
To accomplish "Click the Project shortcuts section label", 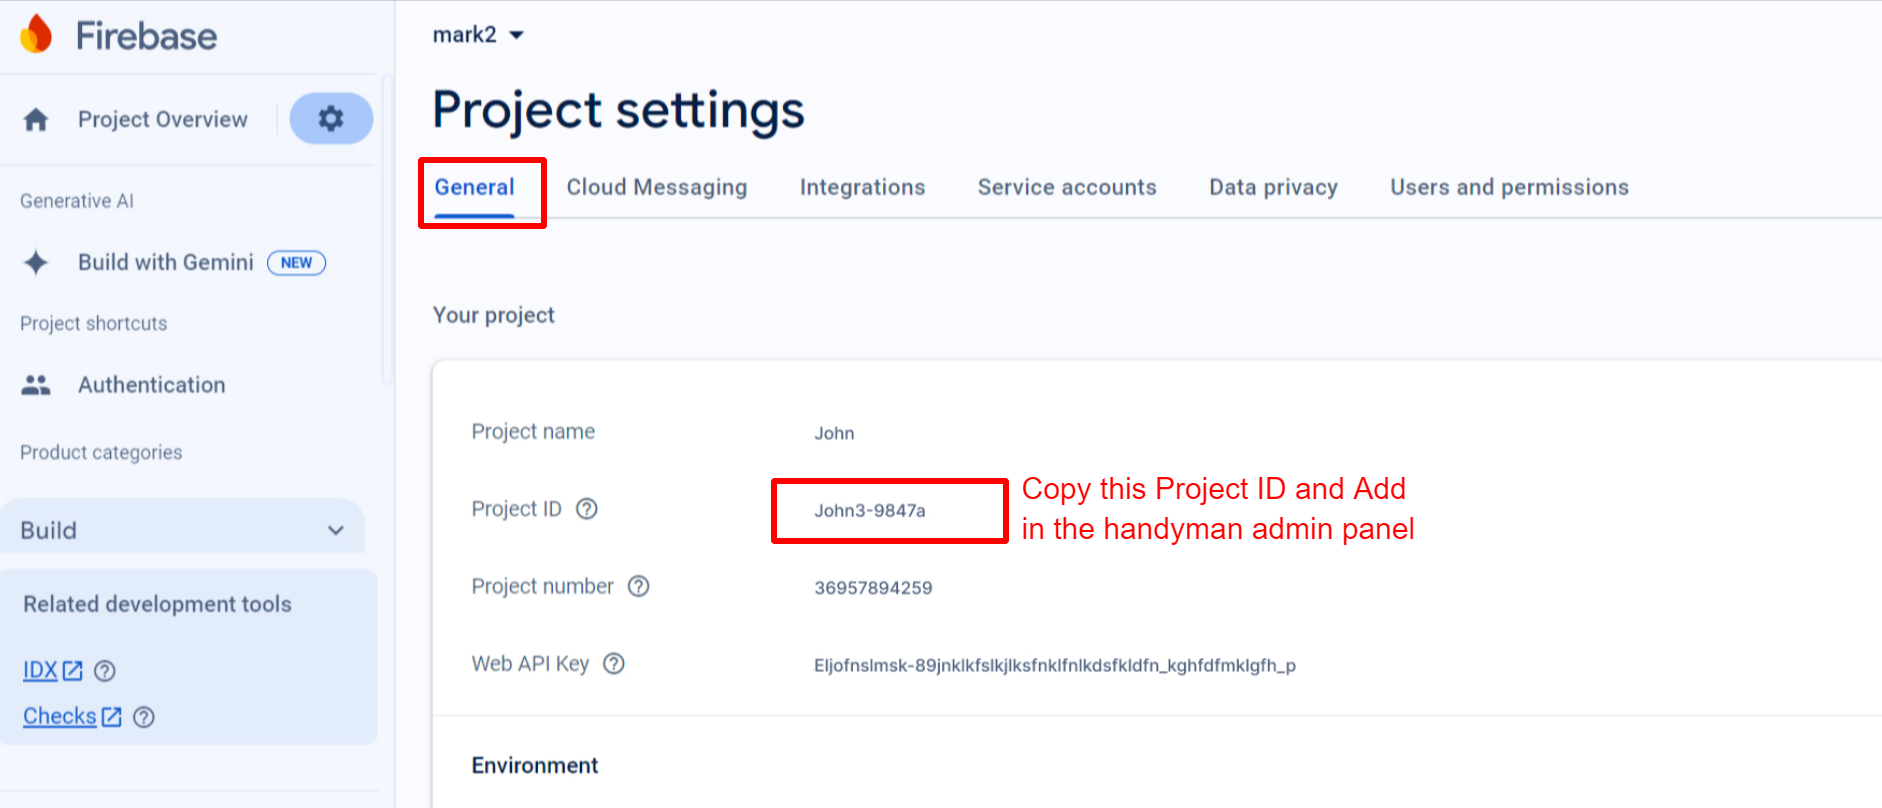I will tap(94, 324).
